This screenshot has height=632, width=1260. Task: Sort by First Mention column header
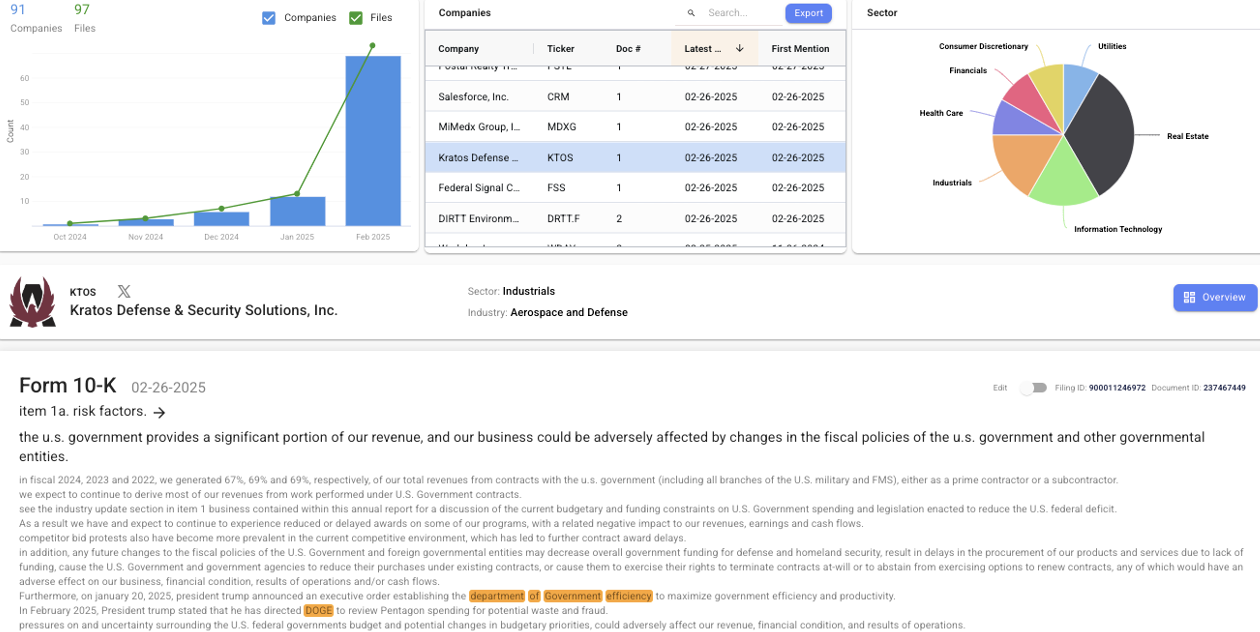click(800, 48)
